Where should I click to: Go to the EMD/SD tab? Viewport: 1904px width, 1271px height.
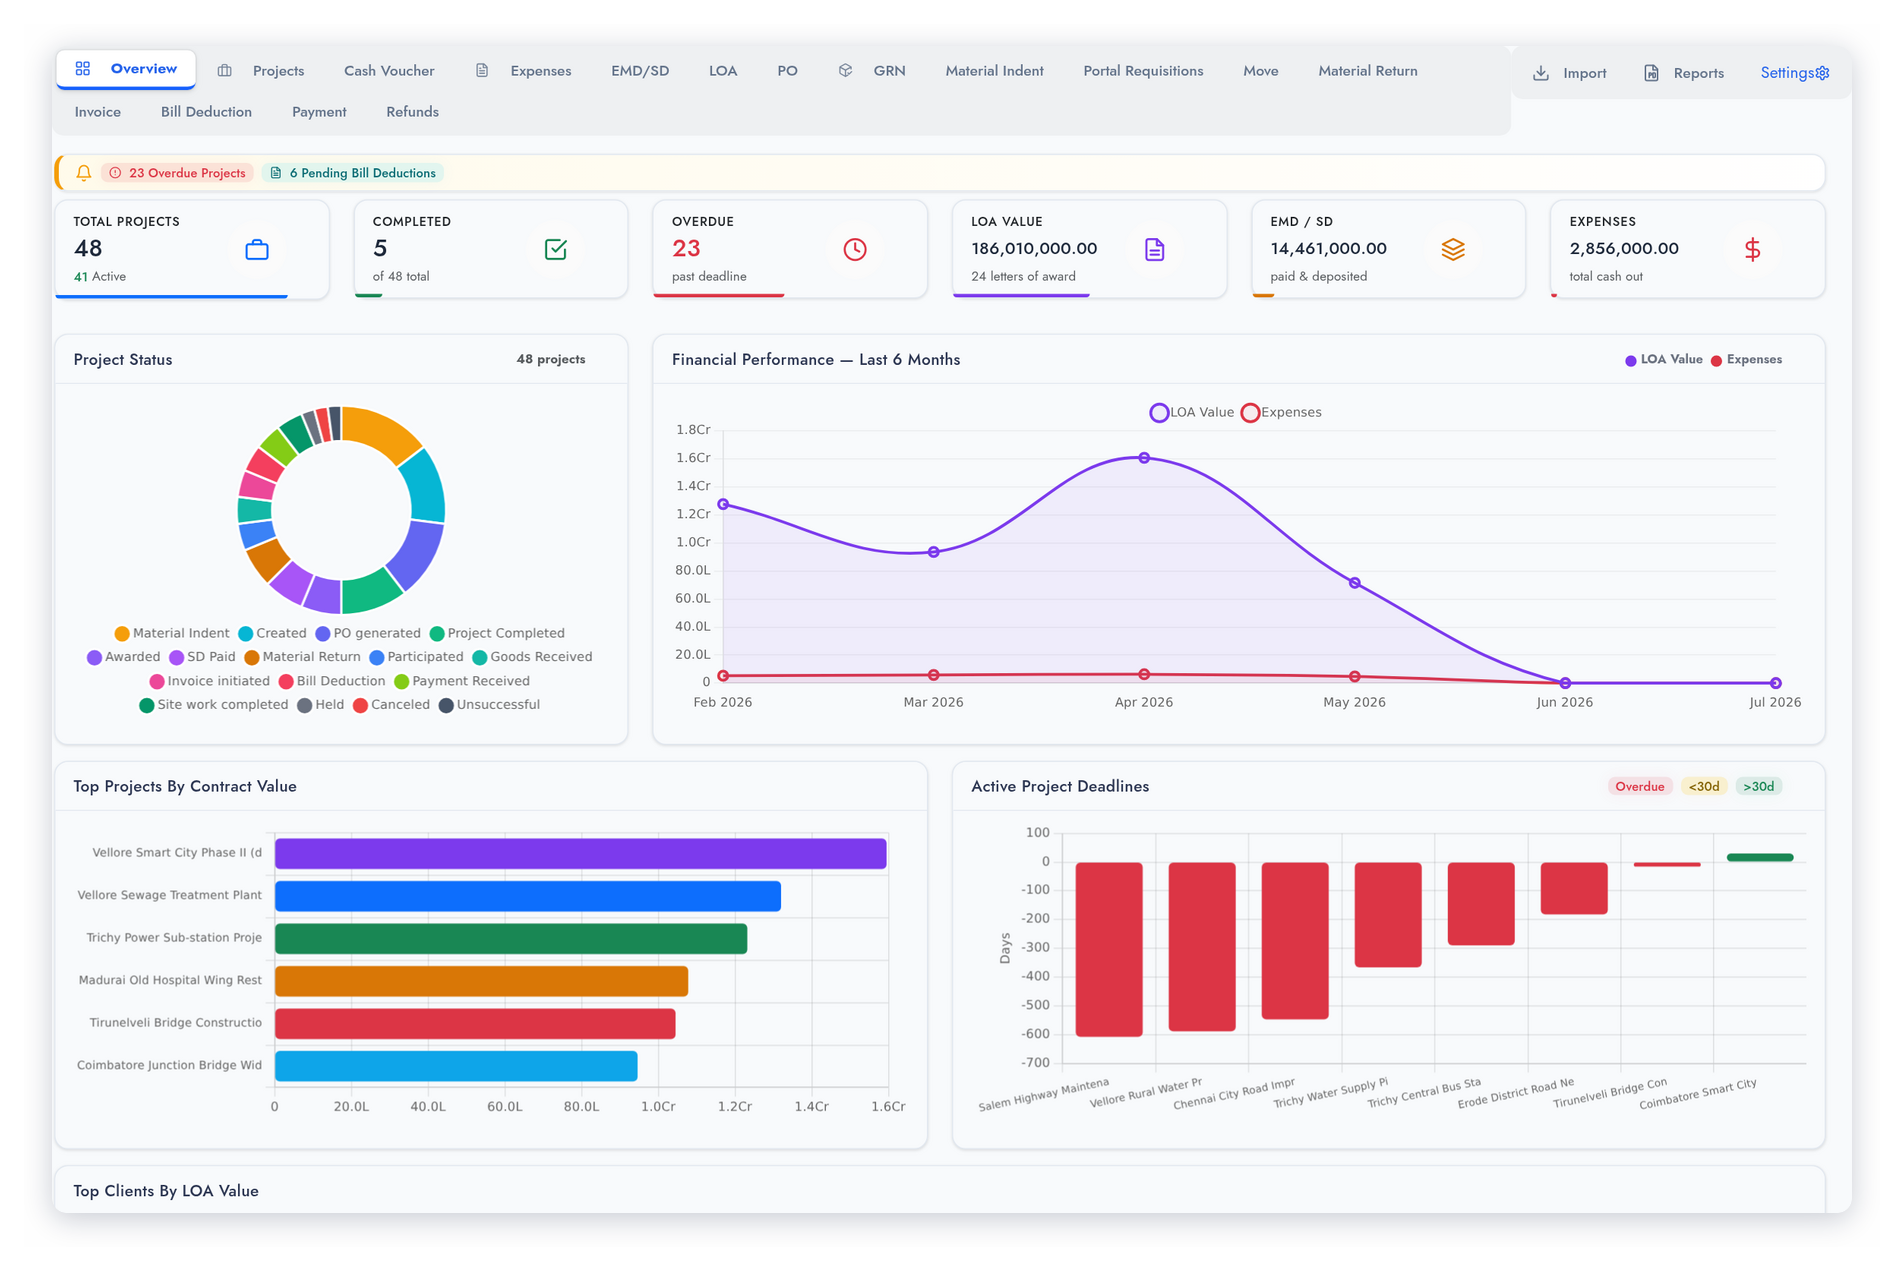(x=640, y=71)
